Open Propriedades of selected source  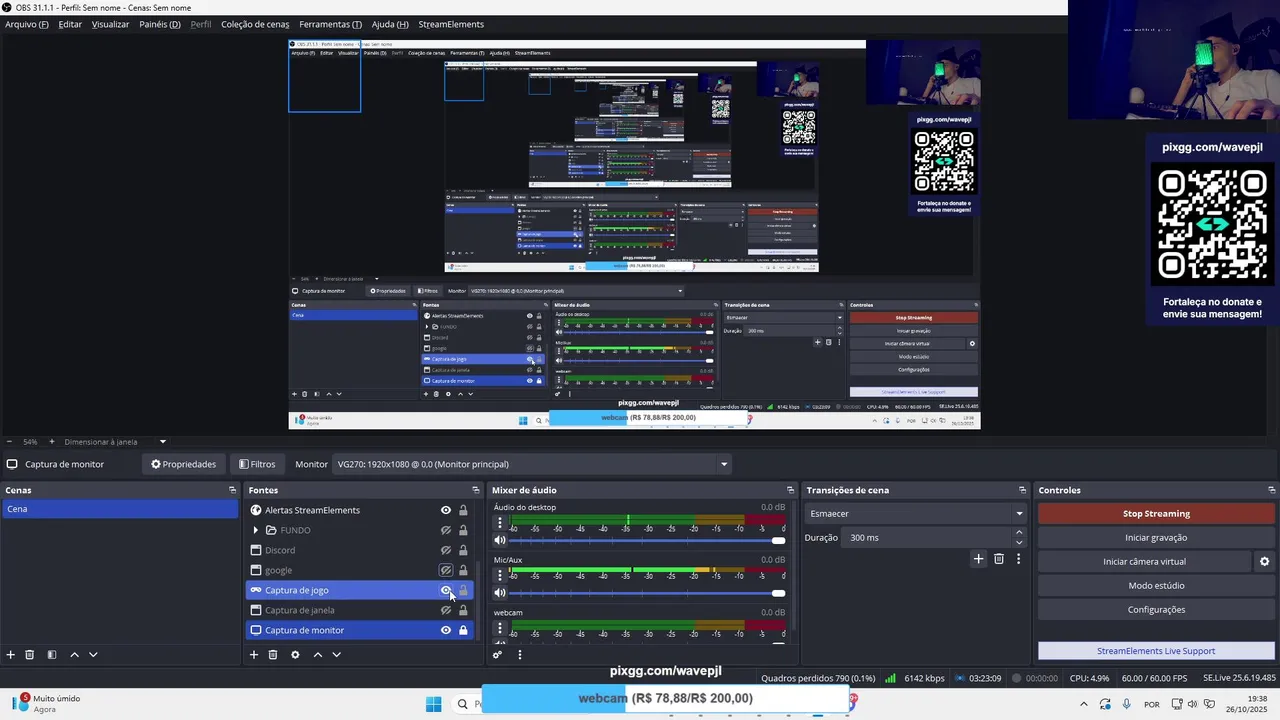click(183, 464)
